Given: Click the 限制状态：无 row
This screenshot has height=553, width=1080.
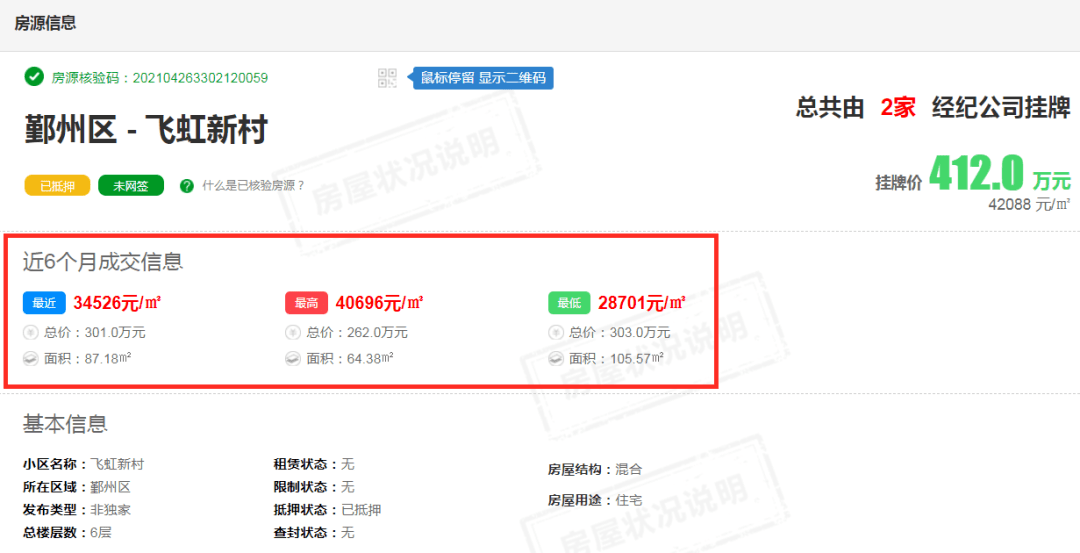Looking at the screenshot, I should (x=314, y=487).
